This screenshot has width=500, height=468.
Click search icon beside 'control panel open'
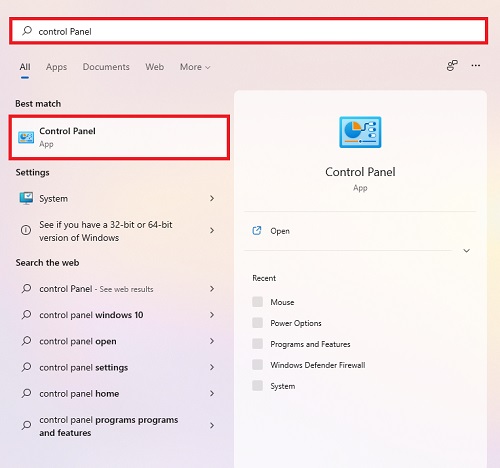click(26, 341)
